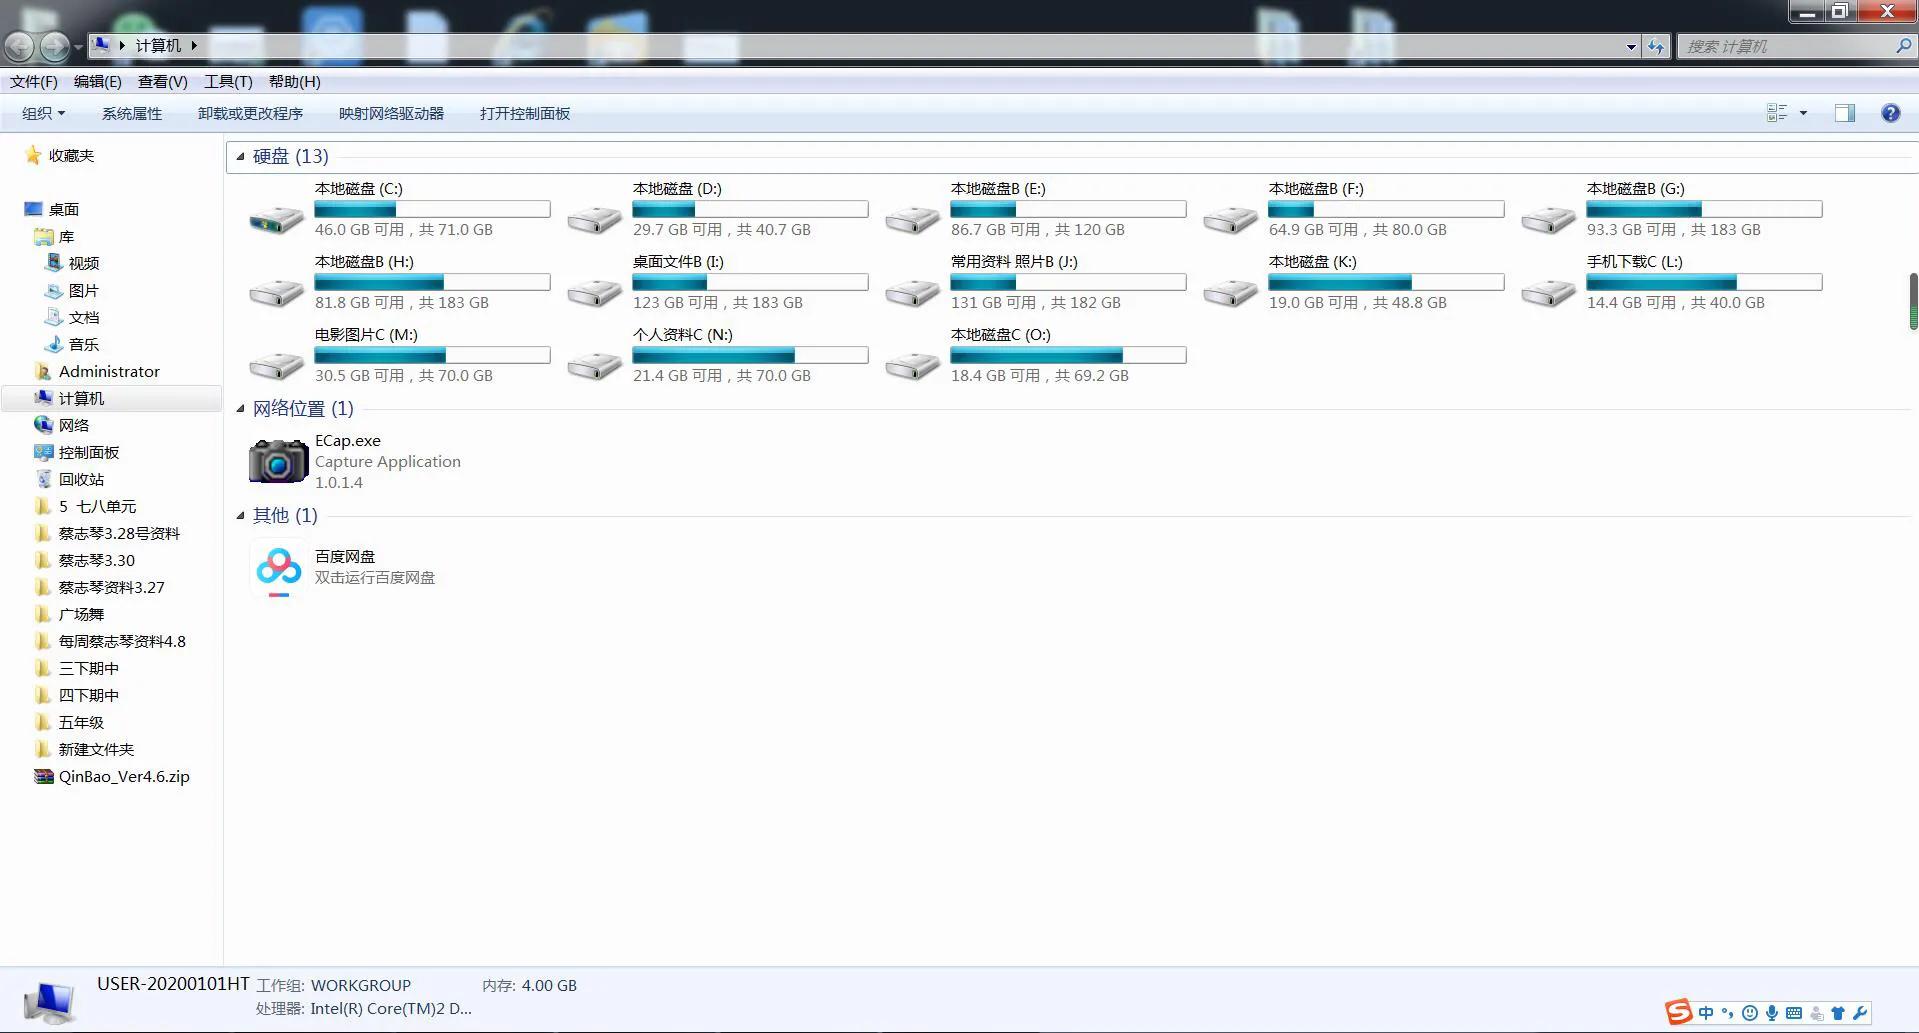Open the Sogou toolbox wrench
This screenshot has width=1919, height=1033.
(1860, 1013)
